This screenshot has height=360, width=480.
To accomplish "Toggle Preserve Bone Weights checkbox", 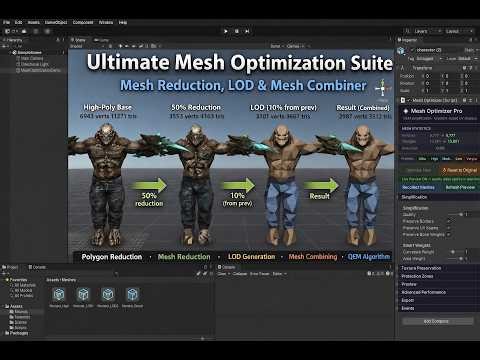I will (449, 235).
